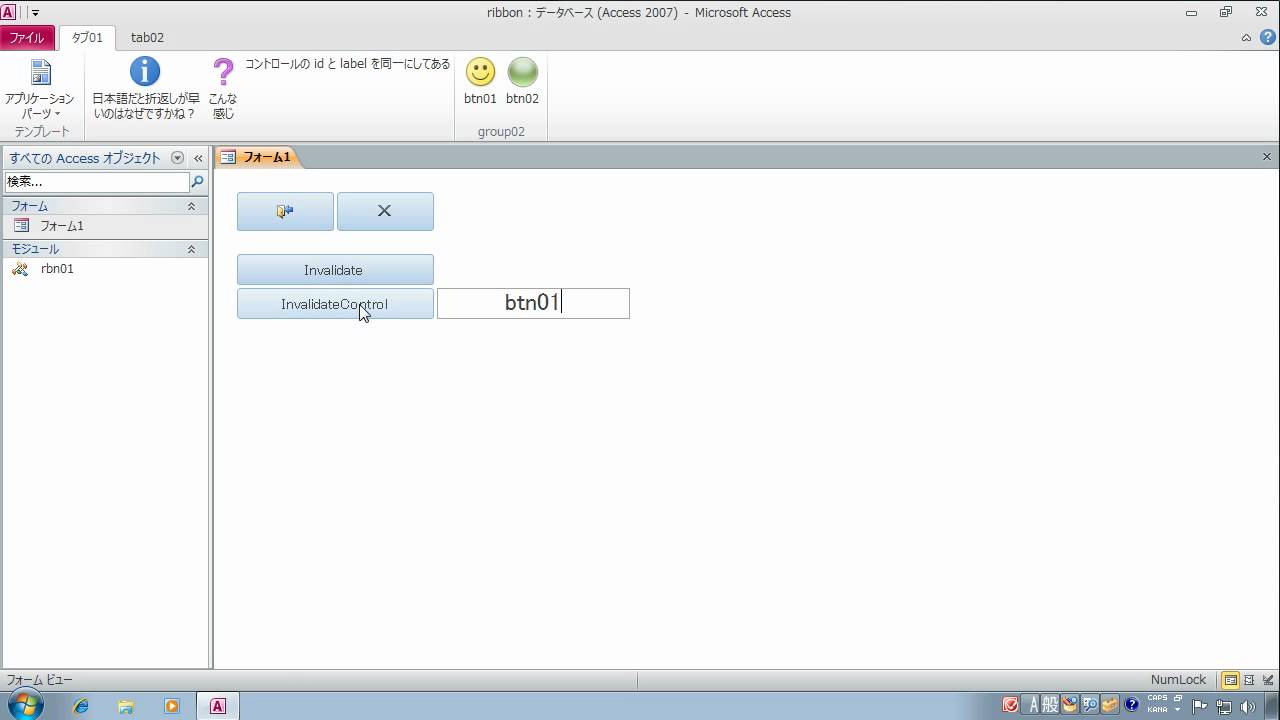Click the navigation pane search box

pyautogui.click(x=97, y=182)
